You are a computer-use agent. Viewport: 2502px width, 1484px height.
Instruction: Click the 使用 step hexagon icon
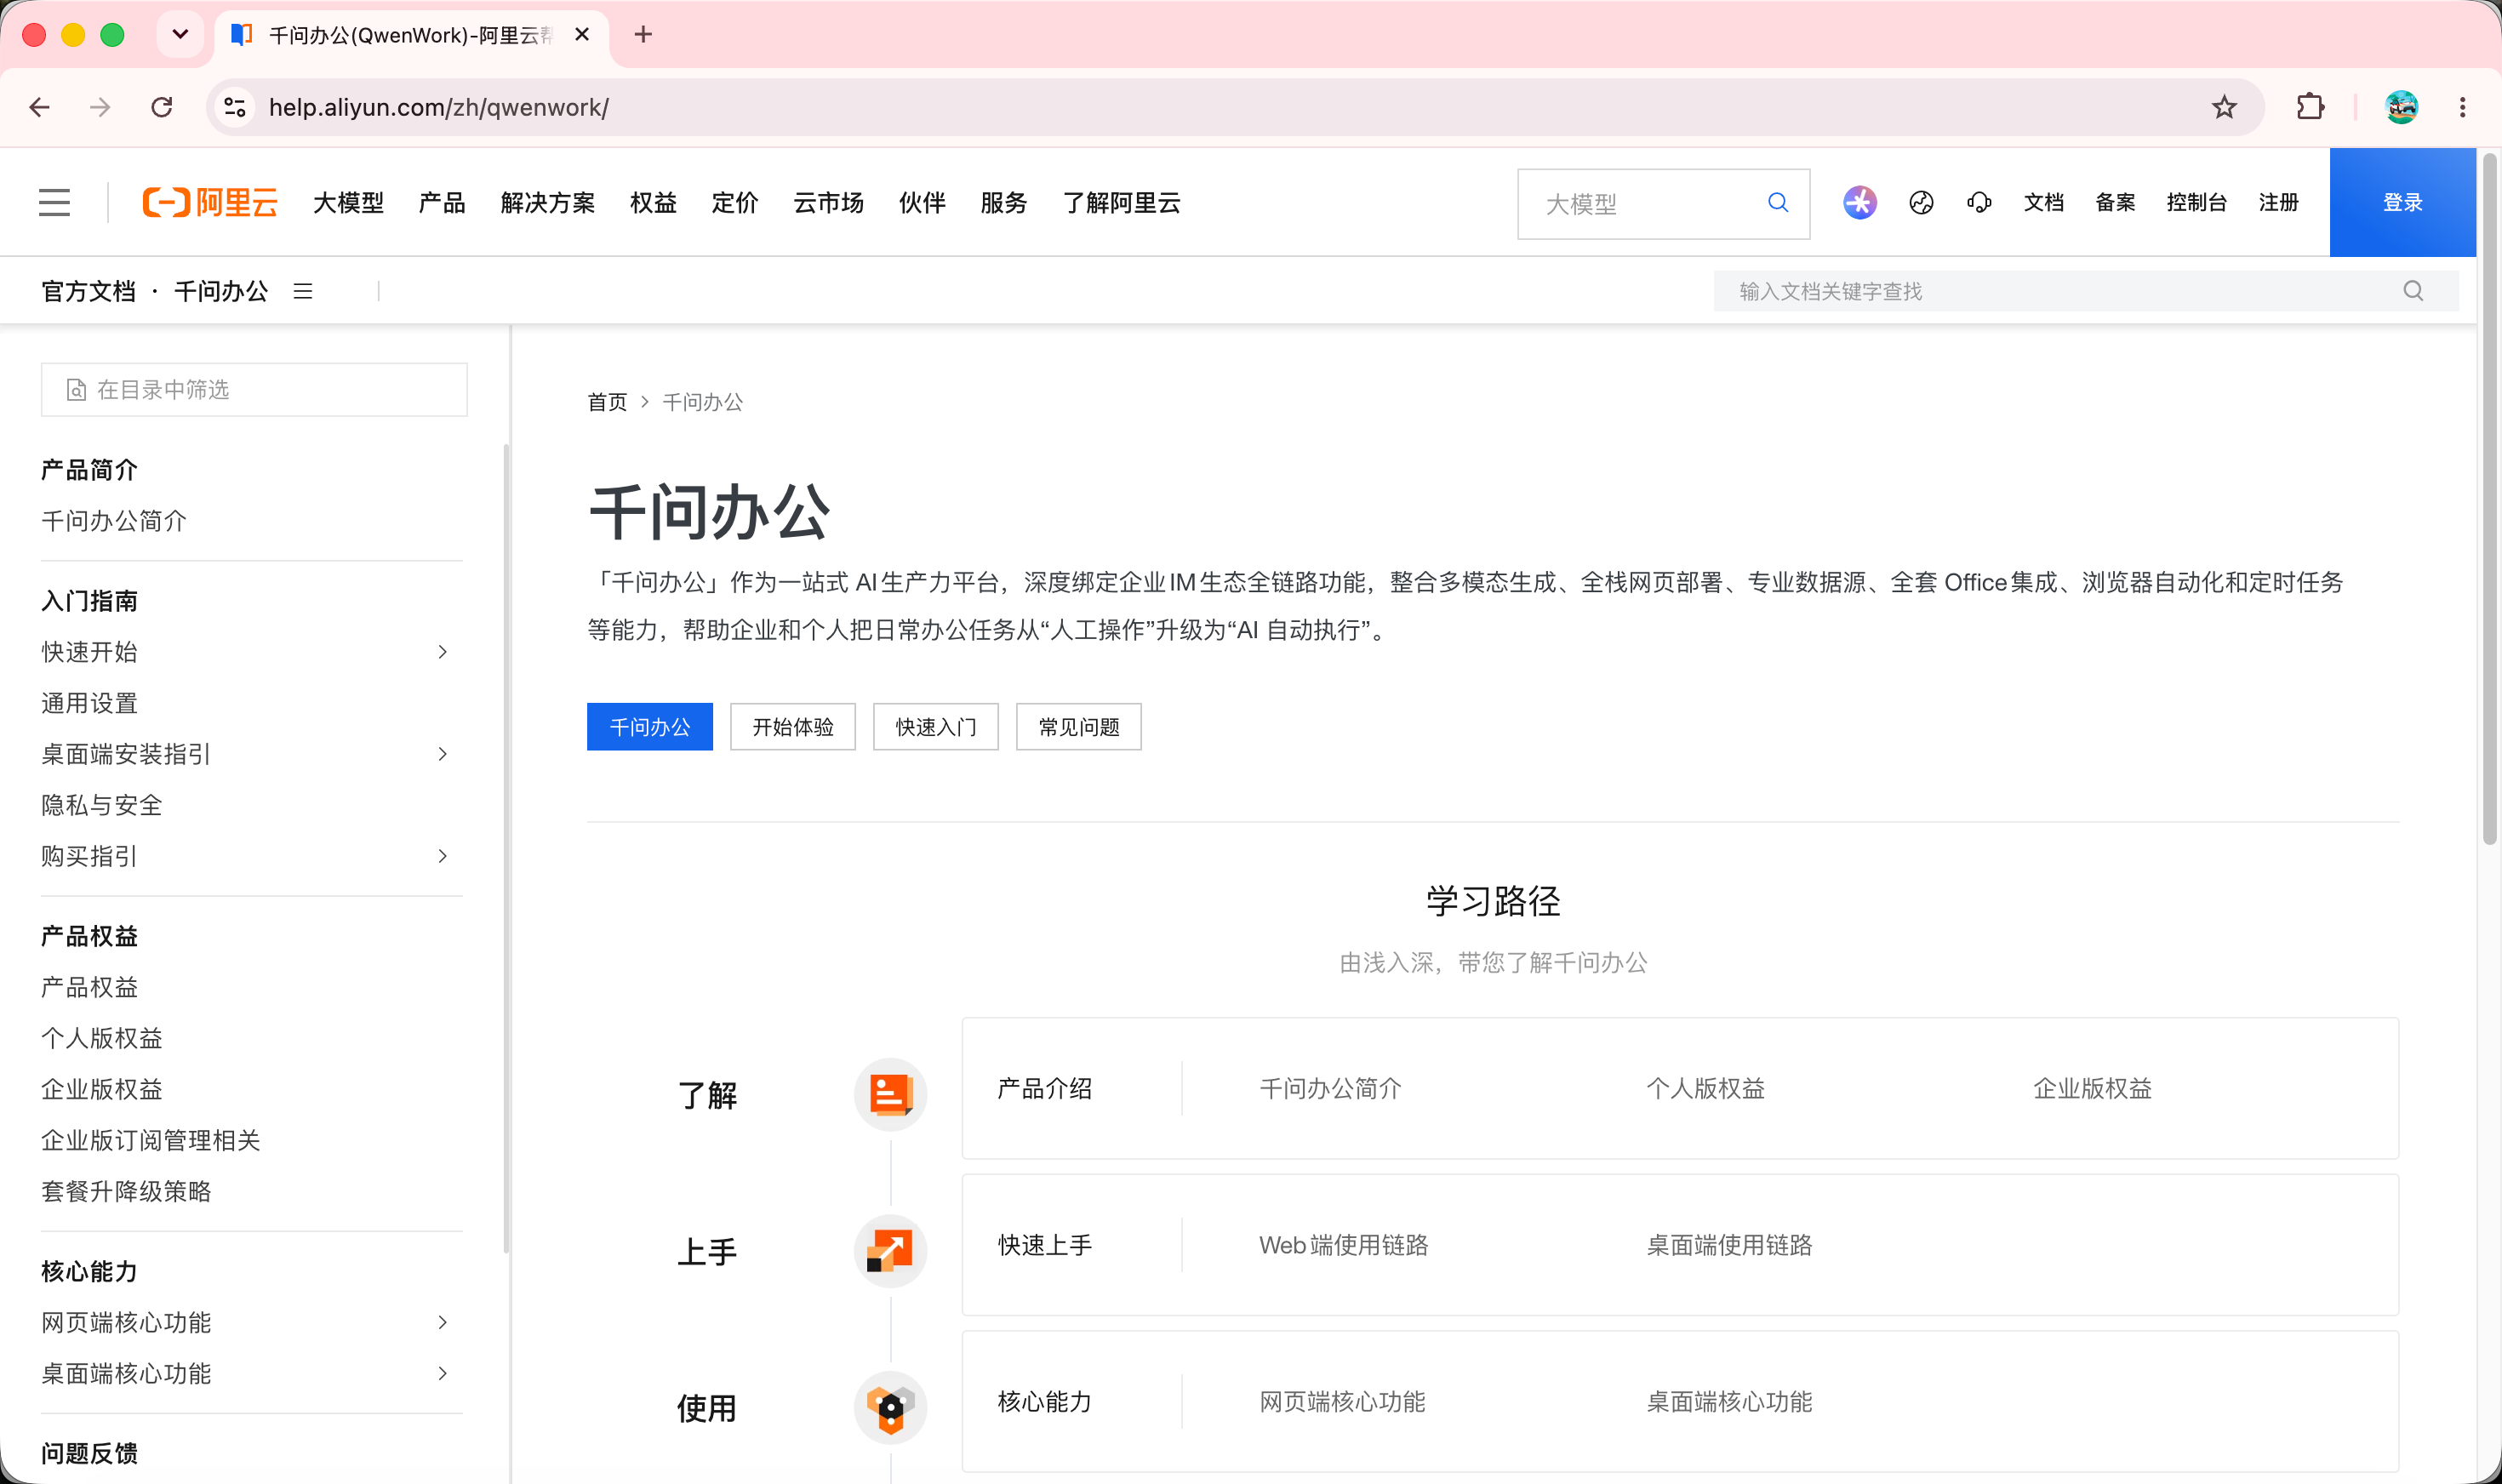pos(890,1408)
